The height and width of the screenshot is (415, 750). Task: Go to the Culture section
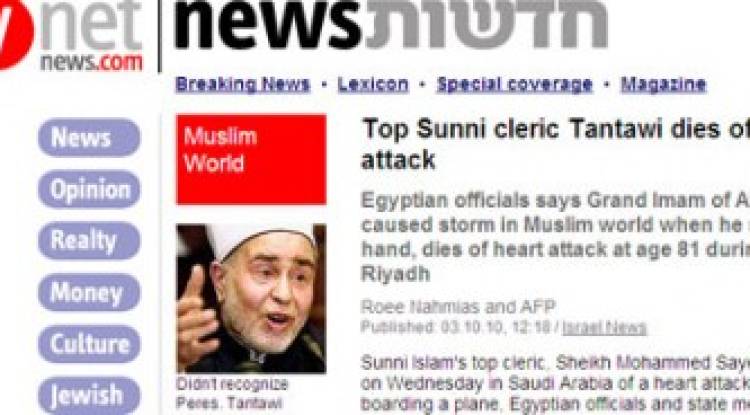click(x=89, y=344)
